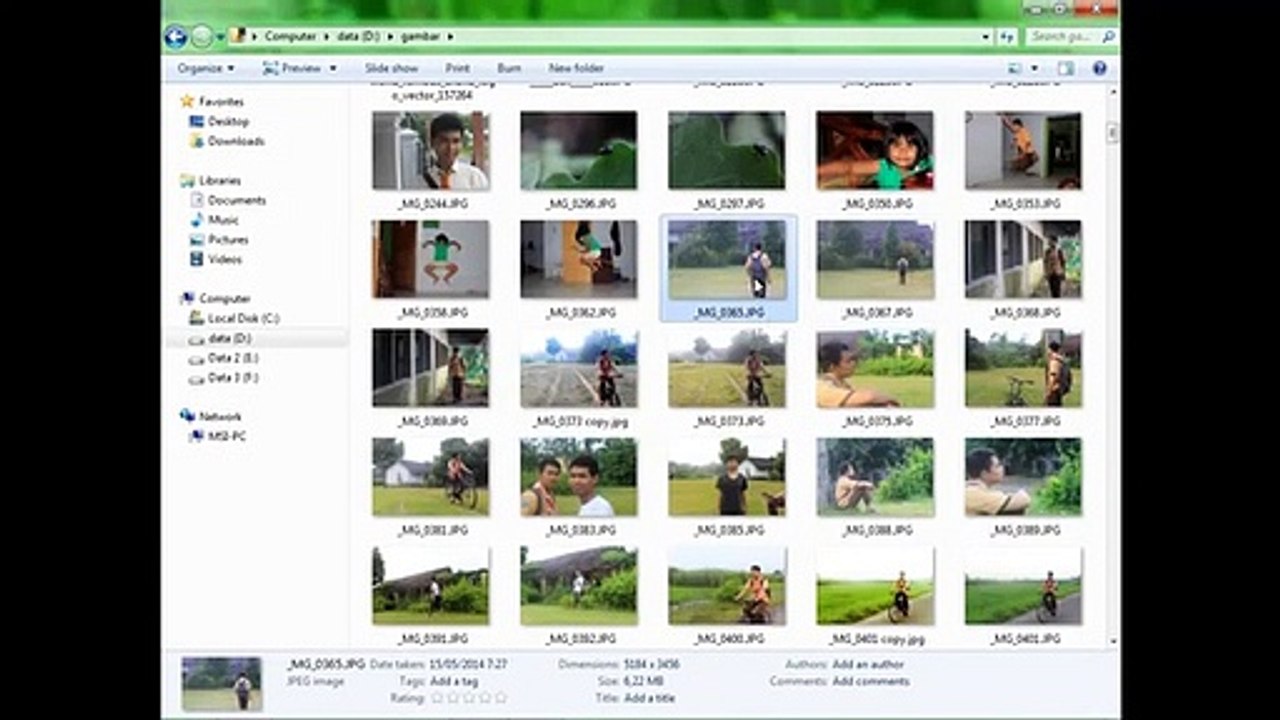
Task: Click the Back navigation arrow button
Action: [176, 37]
